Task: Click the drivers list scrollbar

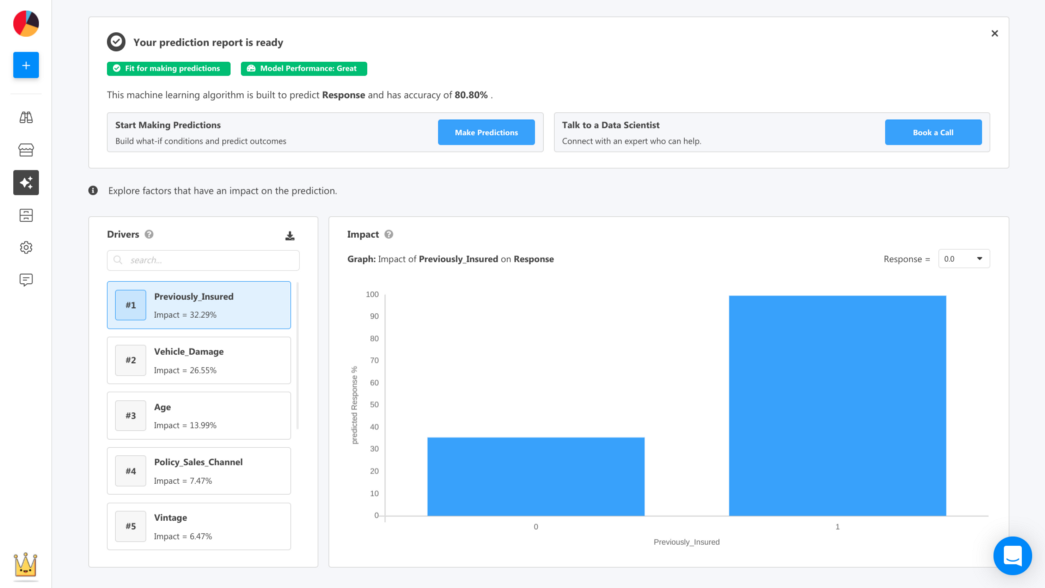Action: [x=297, y=357]
